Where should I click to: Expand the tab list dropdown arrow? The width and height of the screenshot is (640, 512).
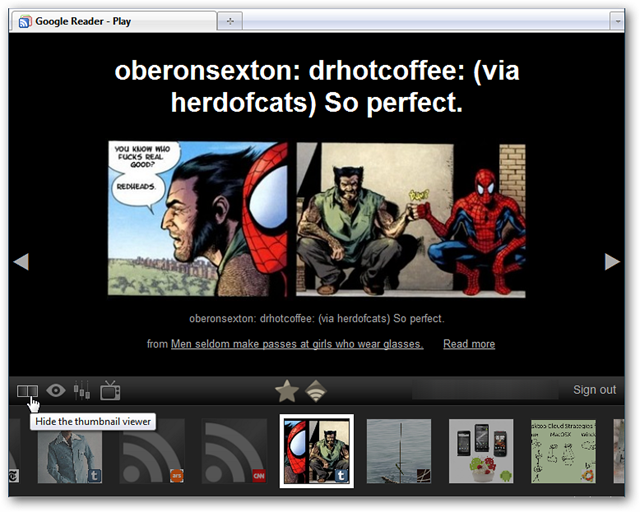[x=618, y=21]
